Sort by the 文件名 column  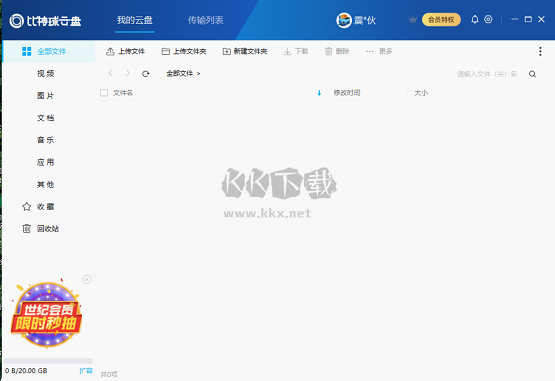[123, 93]
